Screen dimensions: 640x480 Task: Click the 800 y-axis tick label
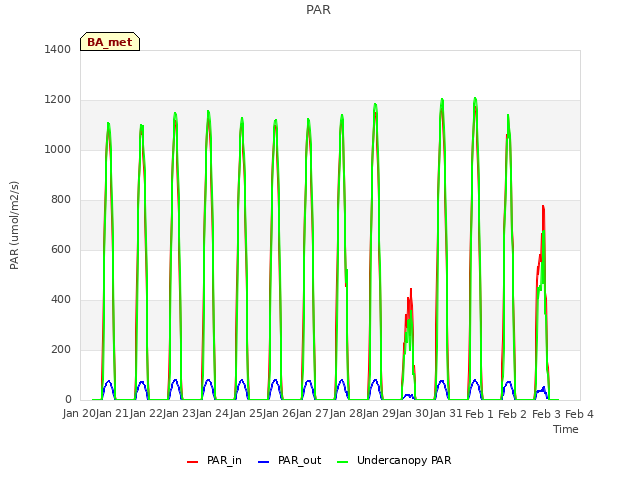[x=61, y=200]
